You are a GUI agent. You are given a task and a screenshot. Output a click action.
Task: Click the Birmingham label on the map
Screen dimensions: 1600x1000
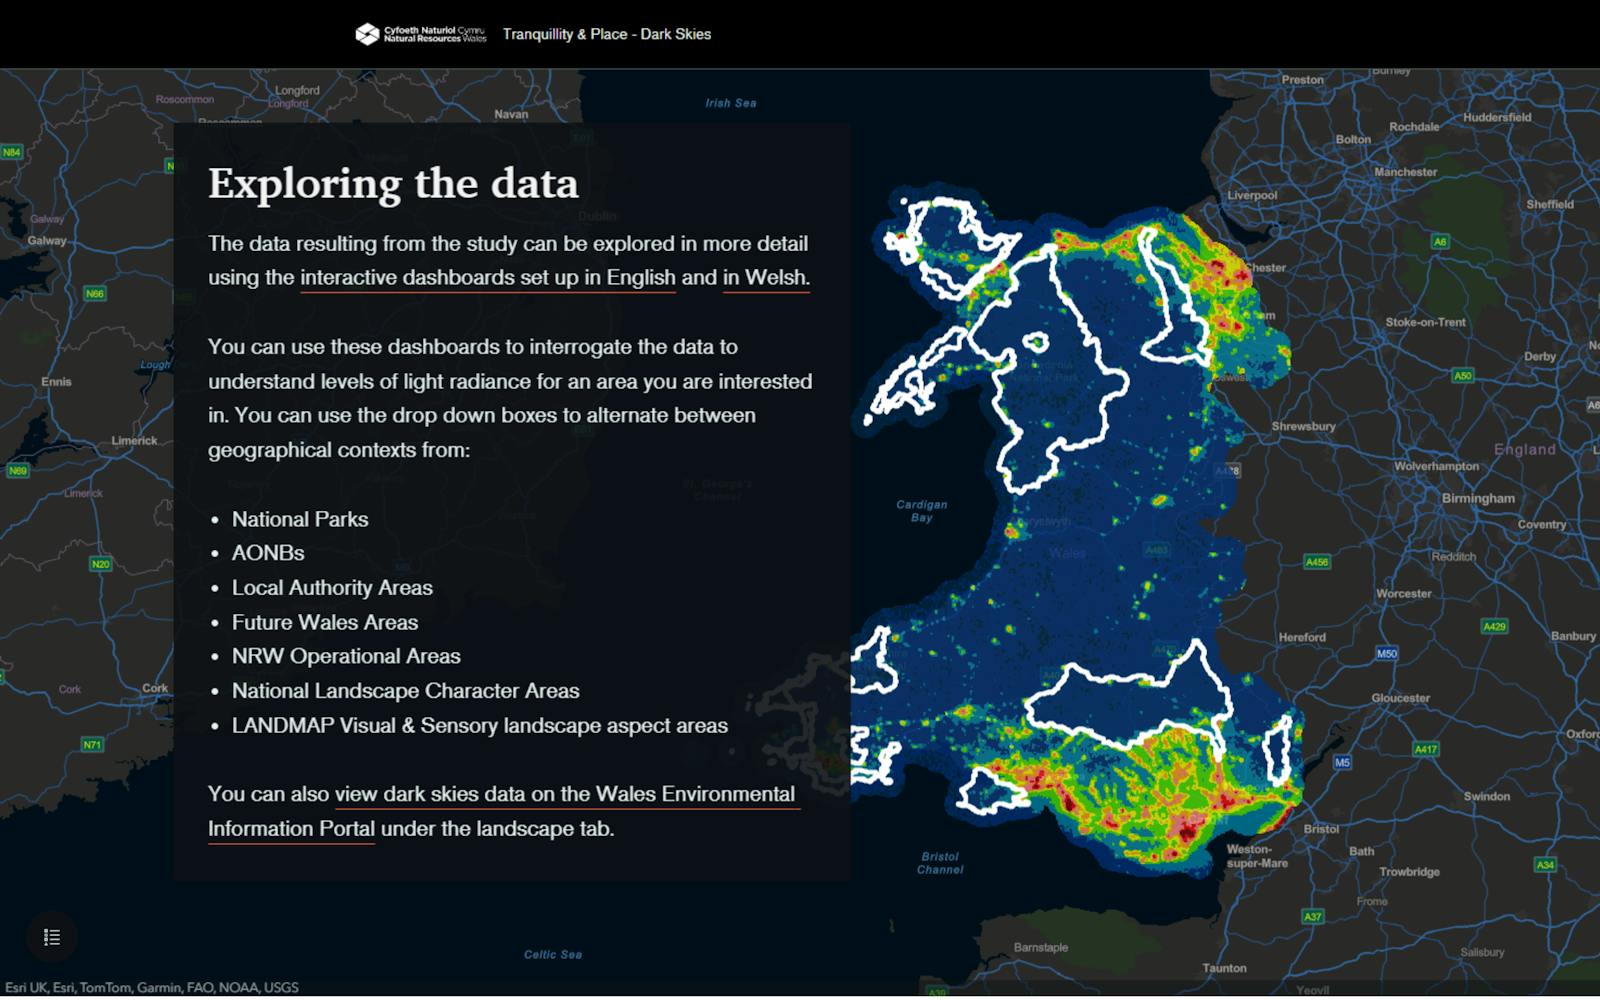(1478, 498)
